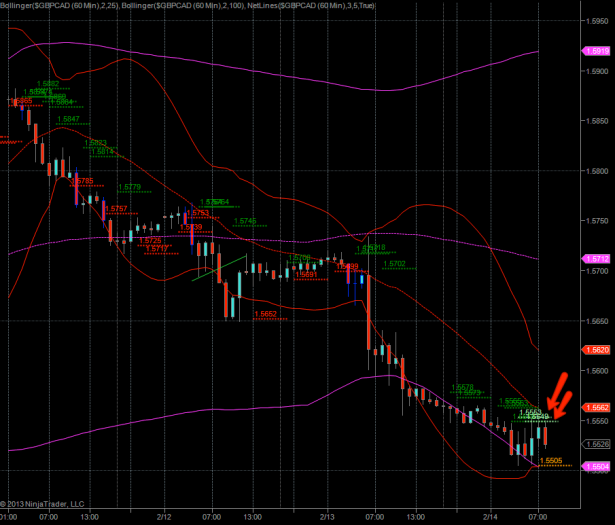Viewport: 615px width, 525px height.
Task: Select the black 1.5526 current price tag
Action: click(597, 444)
